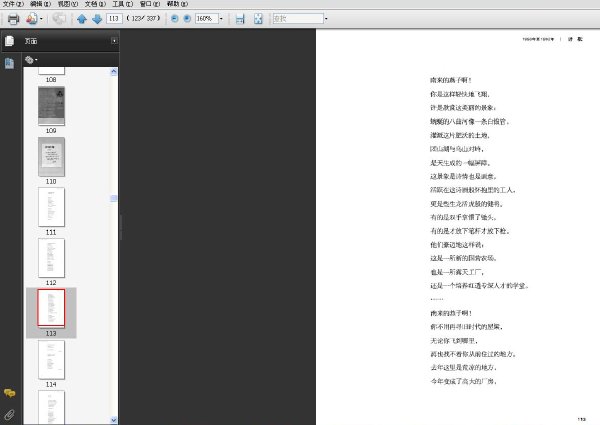Select the thumbnail below page 114

[51, 407]
